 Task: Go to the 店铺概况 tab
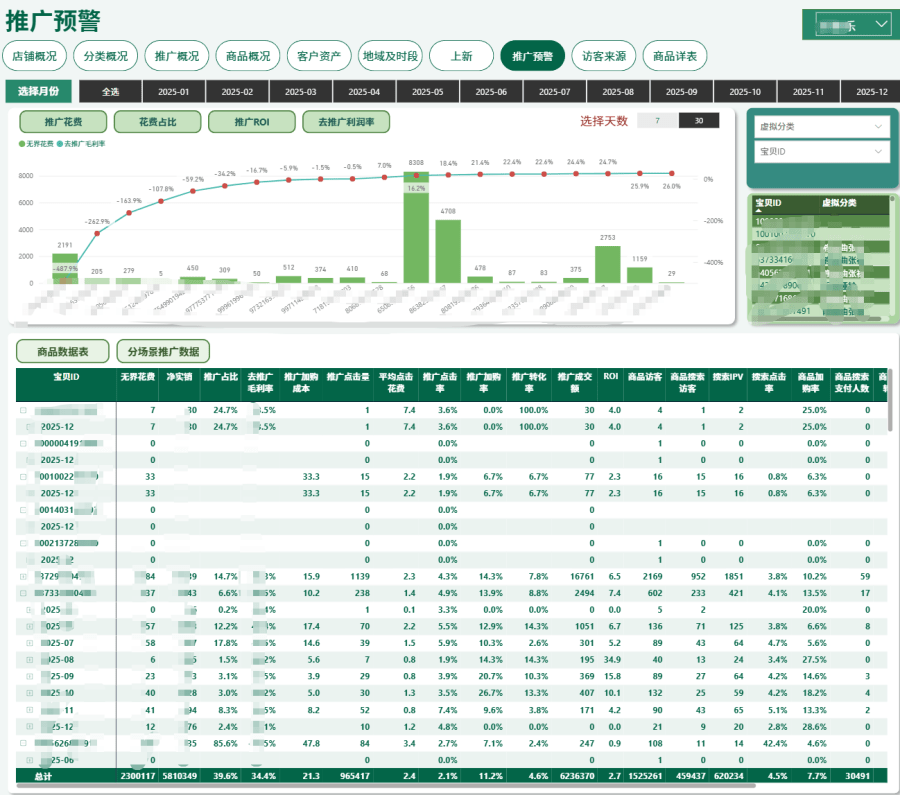click(34, 56)
